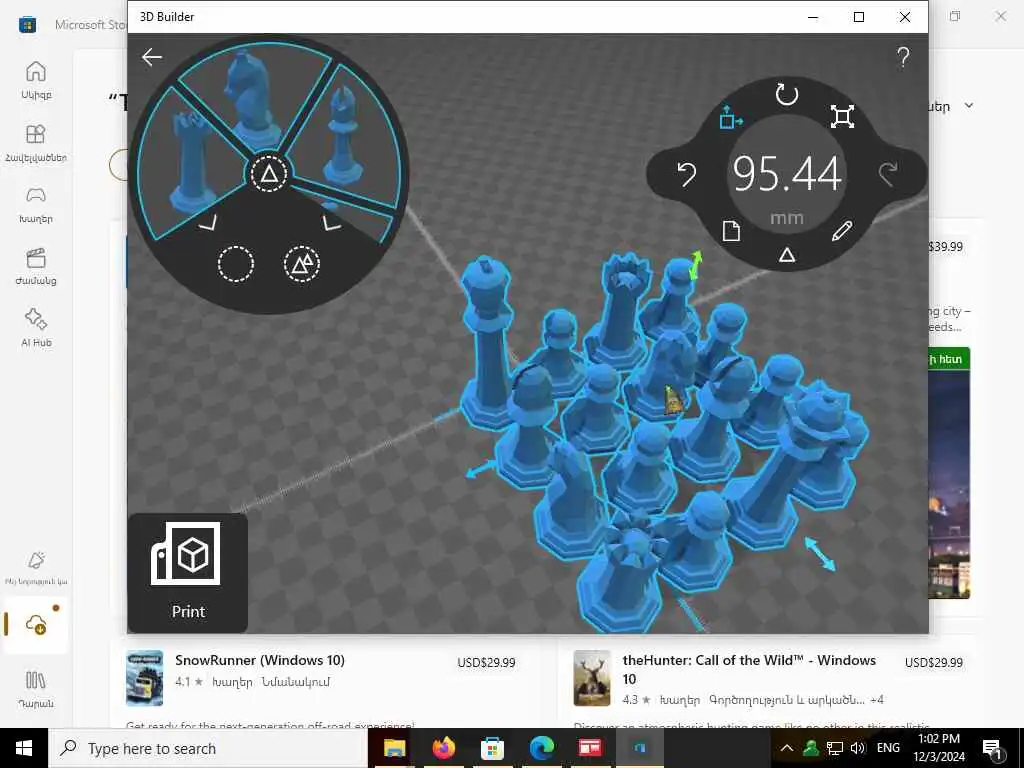Open the notification center icon
The image size is (1024, 768).
click(992, 749)
